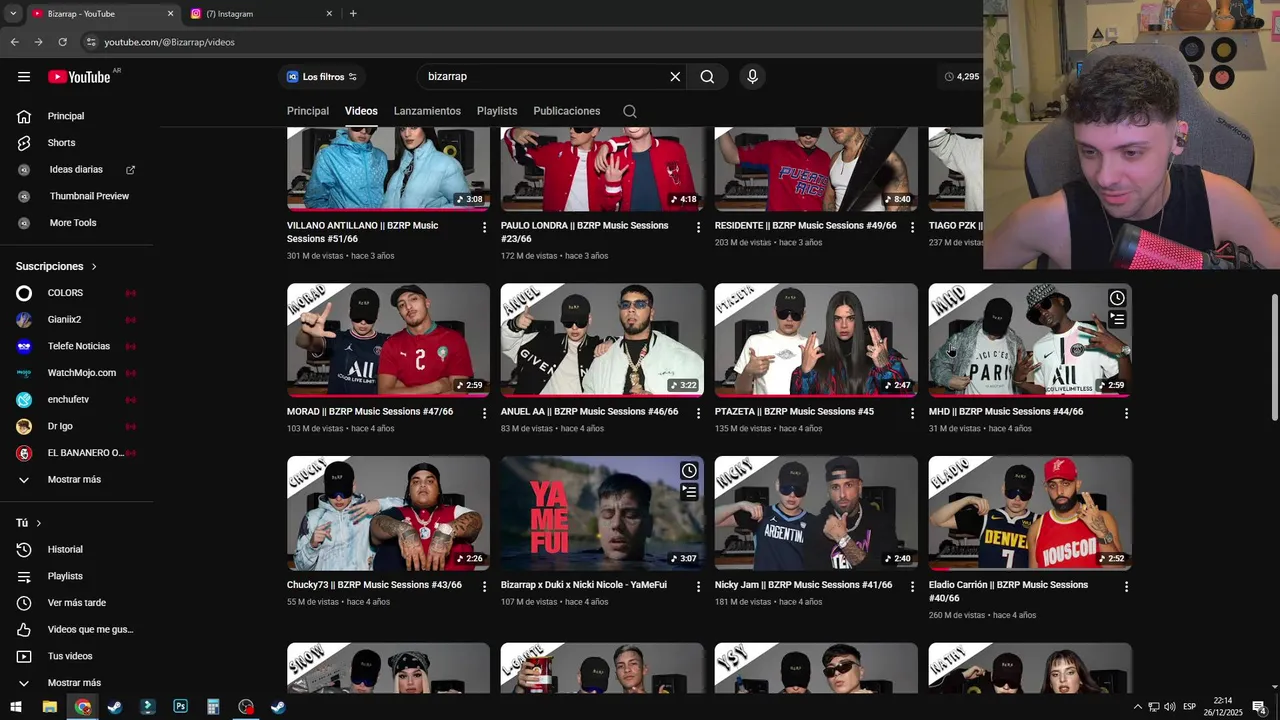Viewport: 1280px width, 720px height.
Task: Open the Los filtros filter button
Action: pyautogui.click(x=322, y=77)
